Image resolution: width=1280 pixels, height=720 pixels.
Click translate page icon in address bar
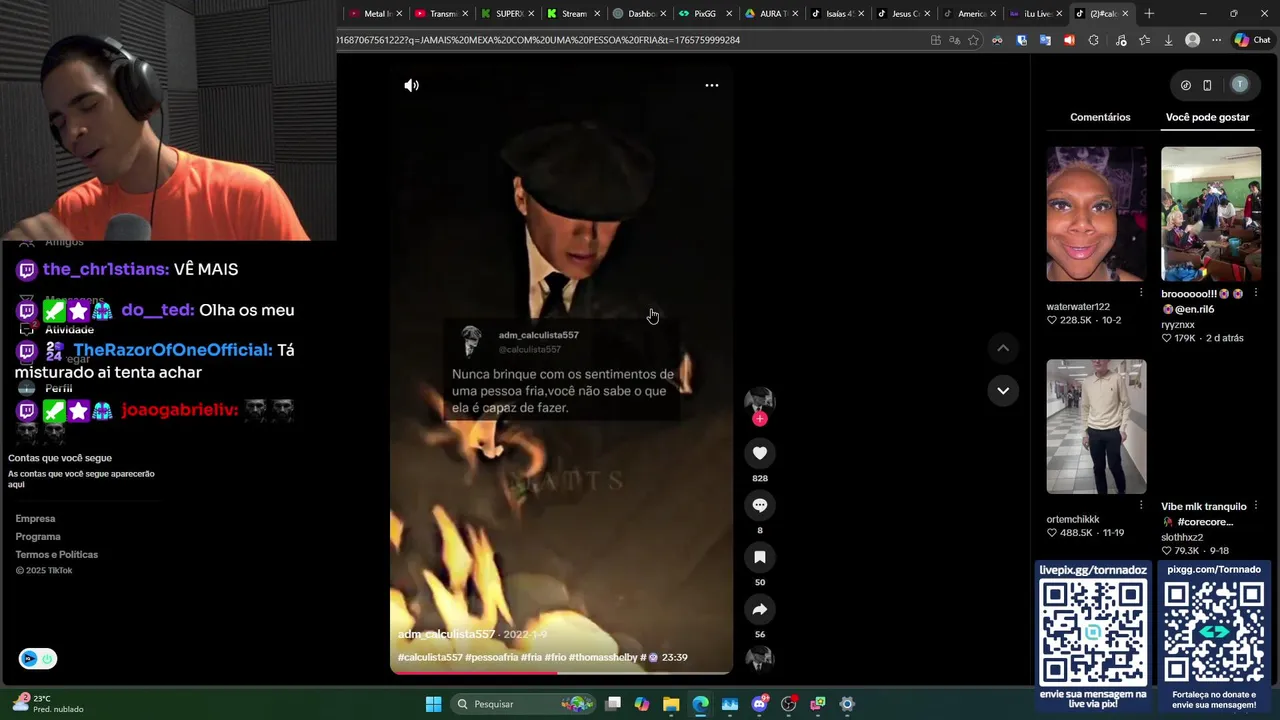click(954, 40)
